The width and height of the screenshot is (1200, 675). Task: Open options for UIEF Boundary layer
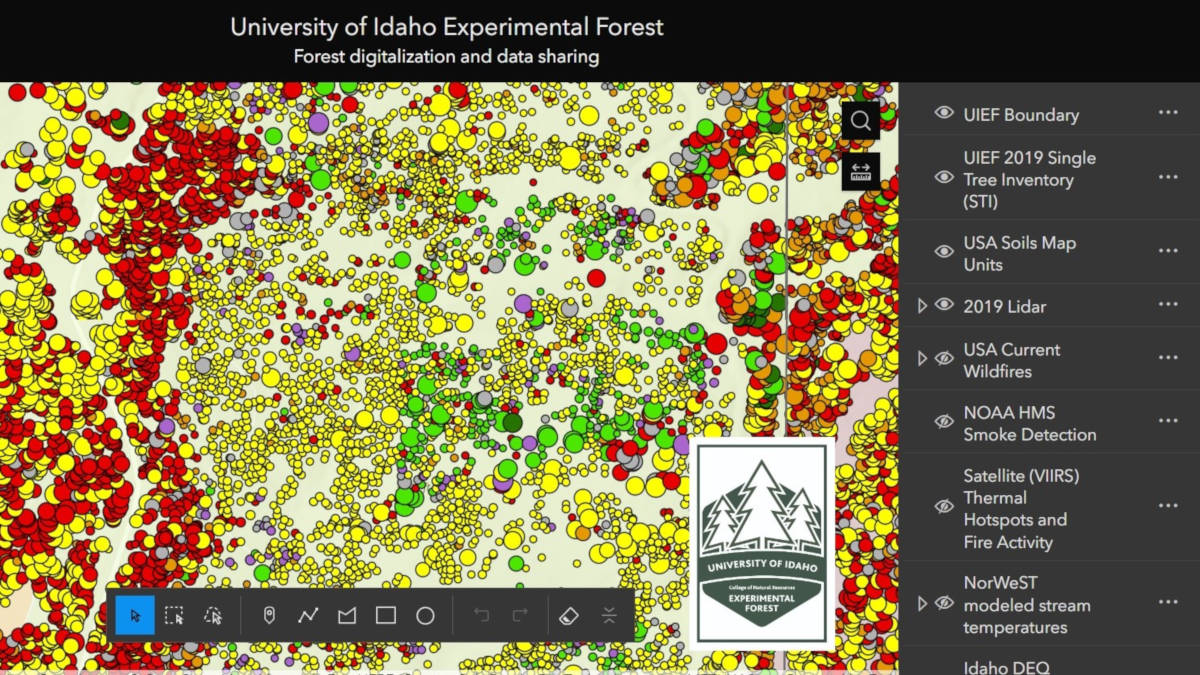pos(1168,113)
